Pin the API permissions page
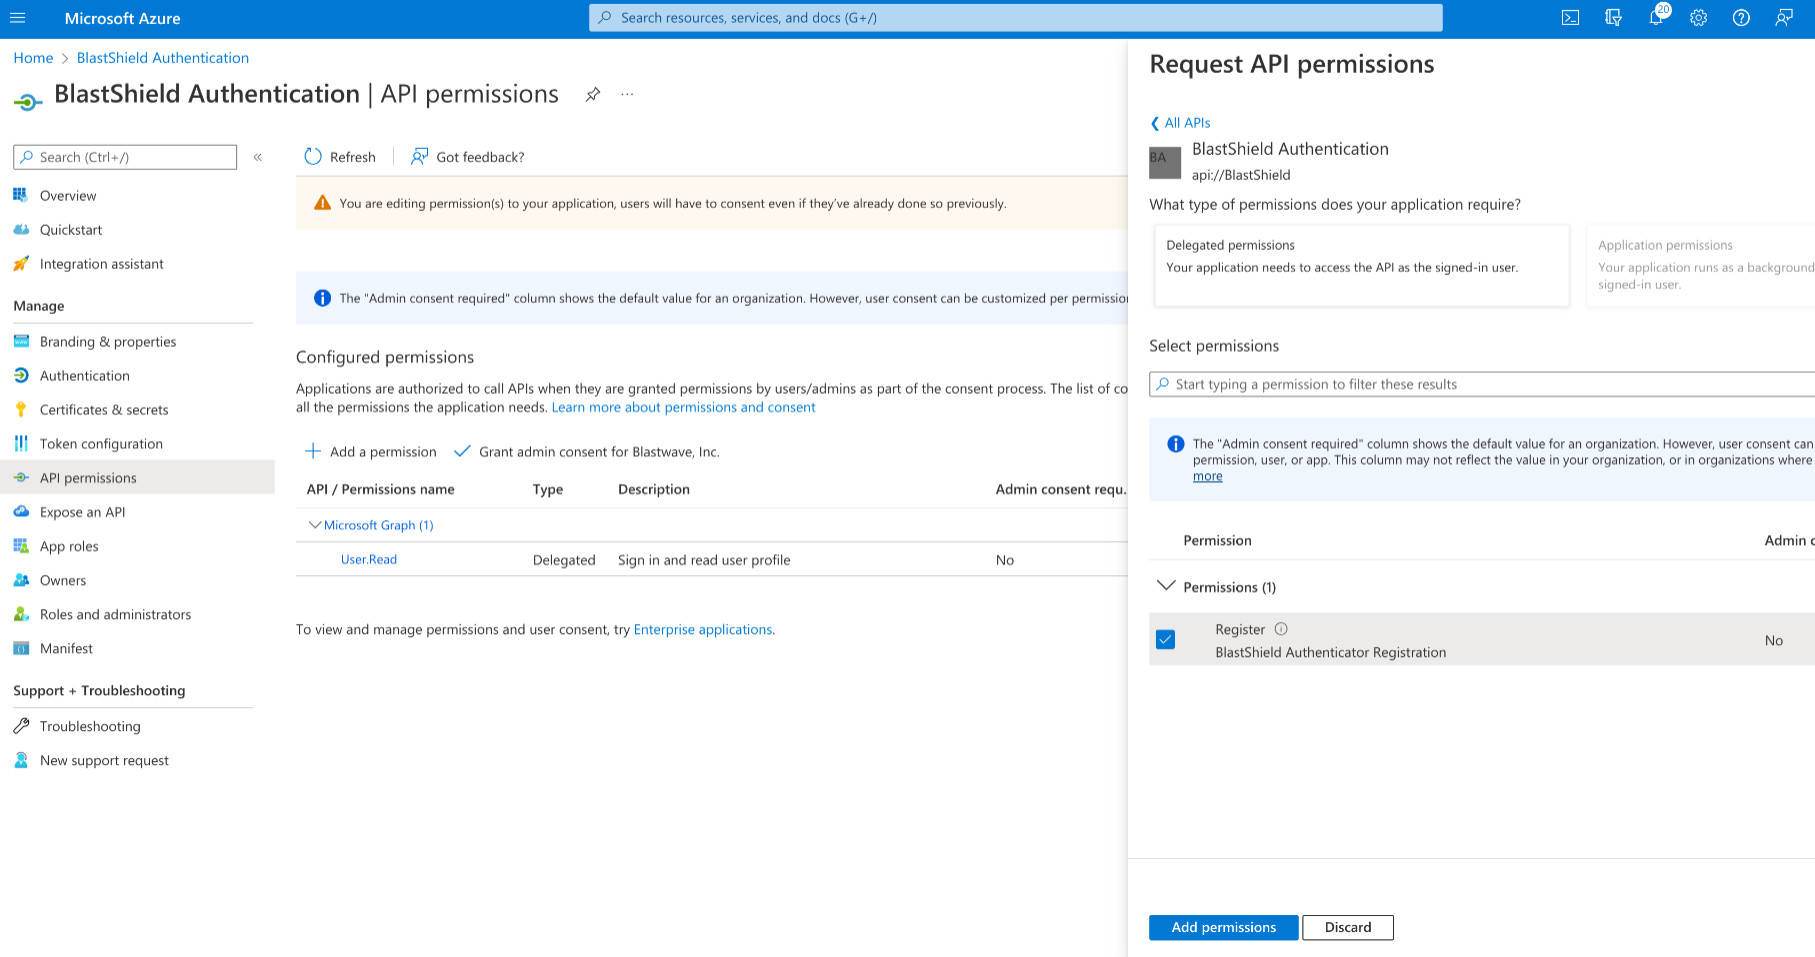The height and width of the screenshot is (957, 1815). coord(593,94)
